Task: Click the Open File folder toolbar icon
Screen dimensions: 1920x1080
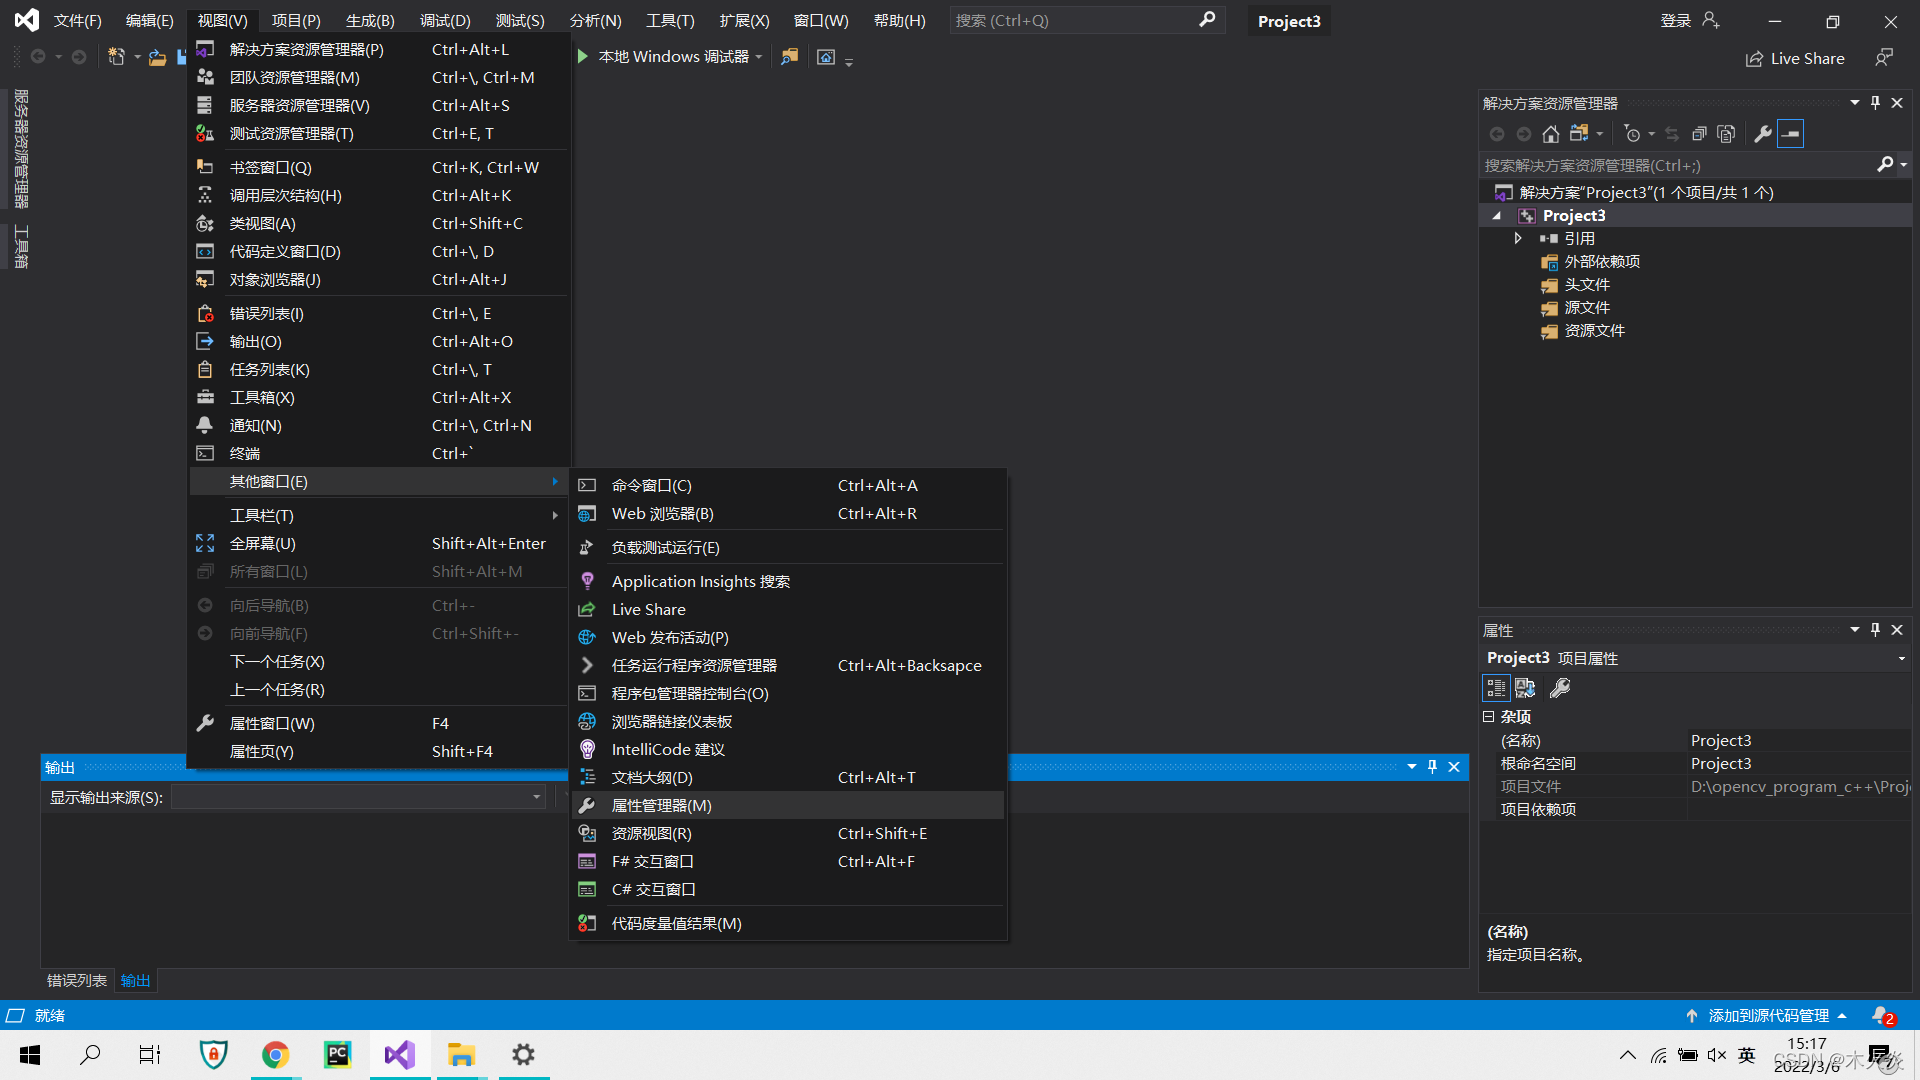Action: 157,57
